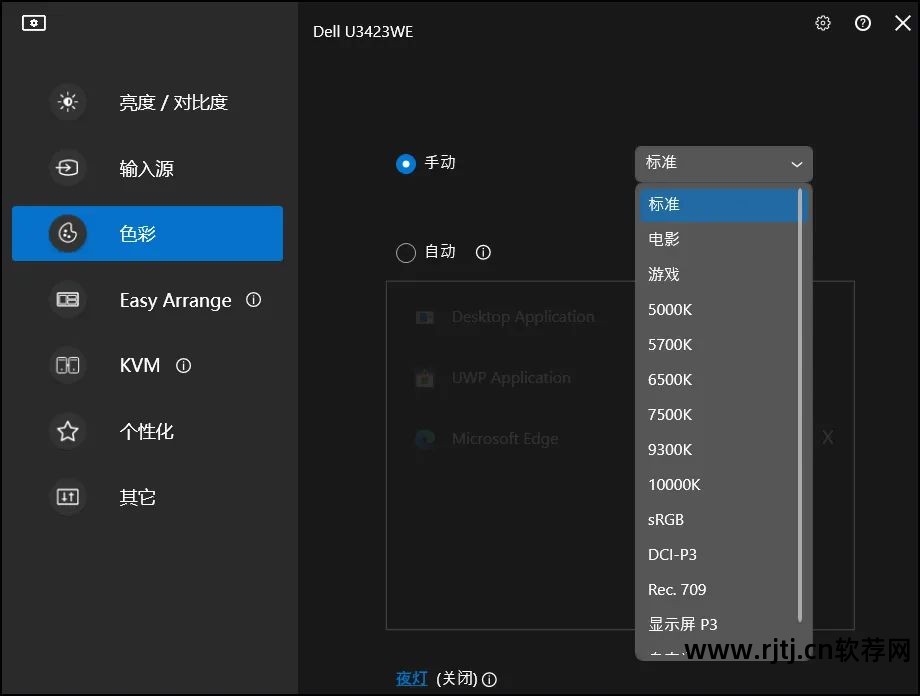Image resolution: width=920 pixels, height=696 pixels.
Task: Select the KVM feature icon
Action: (67, 365)
